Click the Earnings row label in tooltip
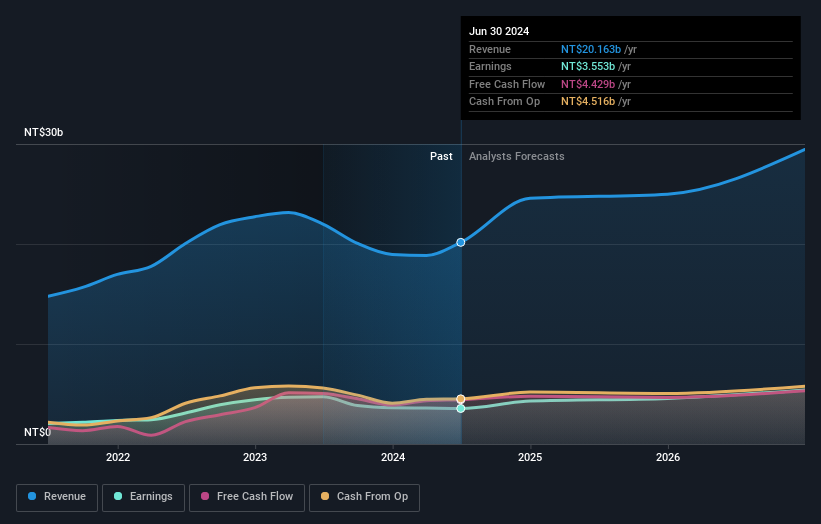Screen dimensions: 821x524 tap(490, 66)
